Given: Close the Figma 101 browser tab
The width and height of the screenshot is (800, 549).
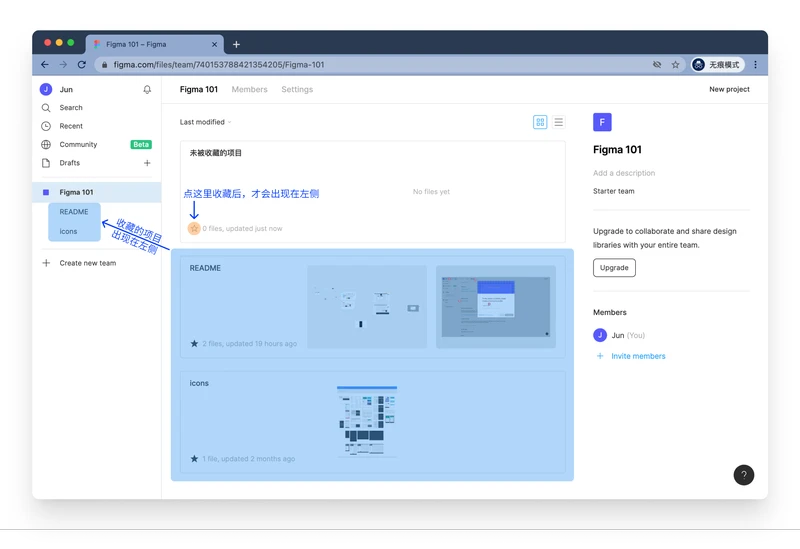Looking at the screenshot, I should pyautogui.click(x=214, y=44).
